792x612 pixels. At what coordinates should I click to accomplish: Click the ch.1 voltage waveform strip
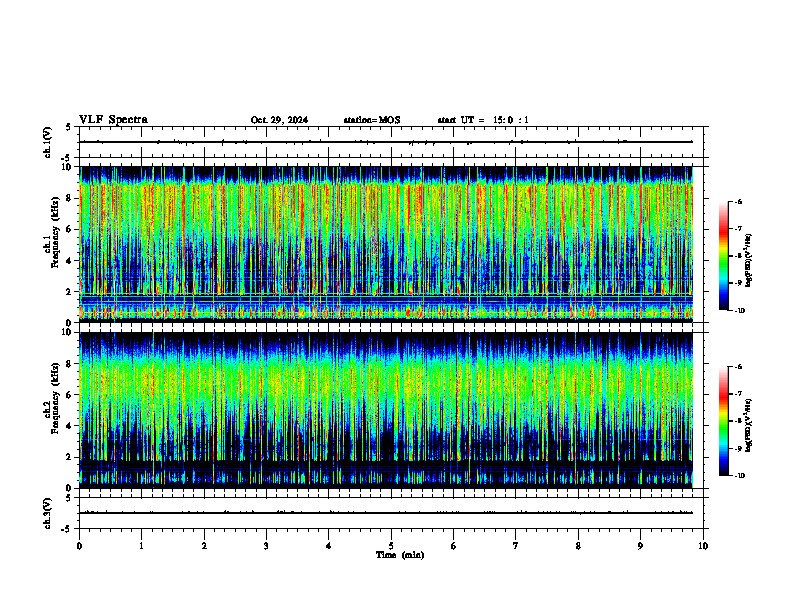(393, 142)
